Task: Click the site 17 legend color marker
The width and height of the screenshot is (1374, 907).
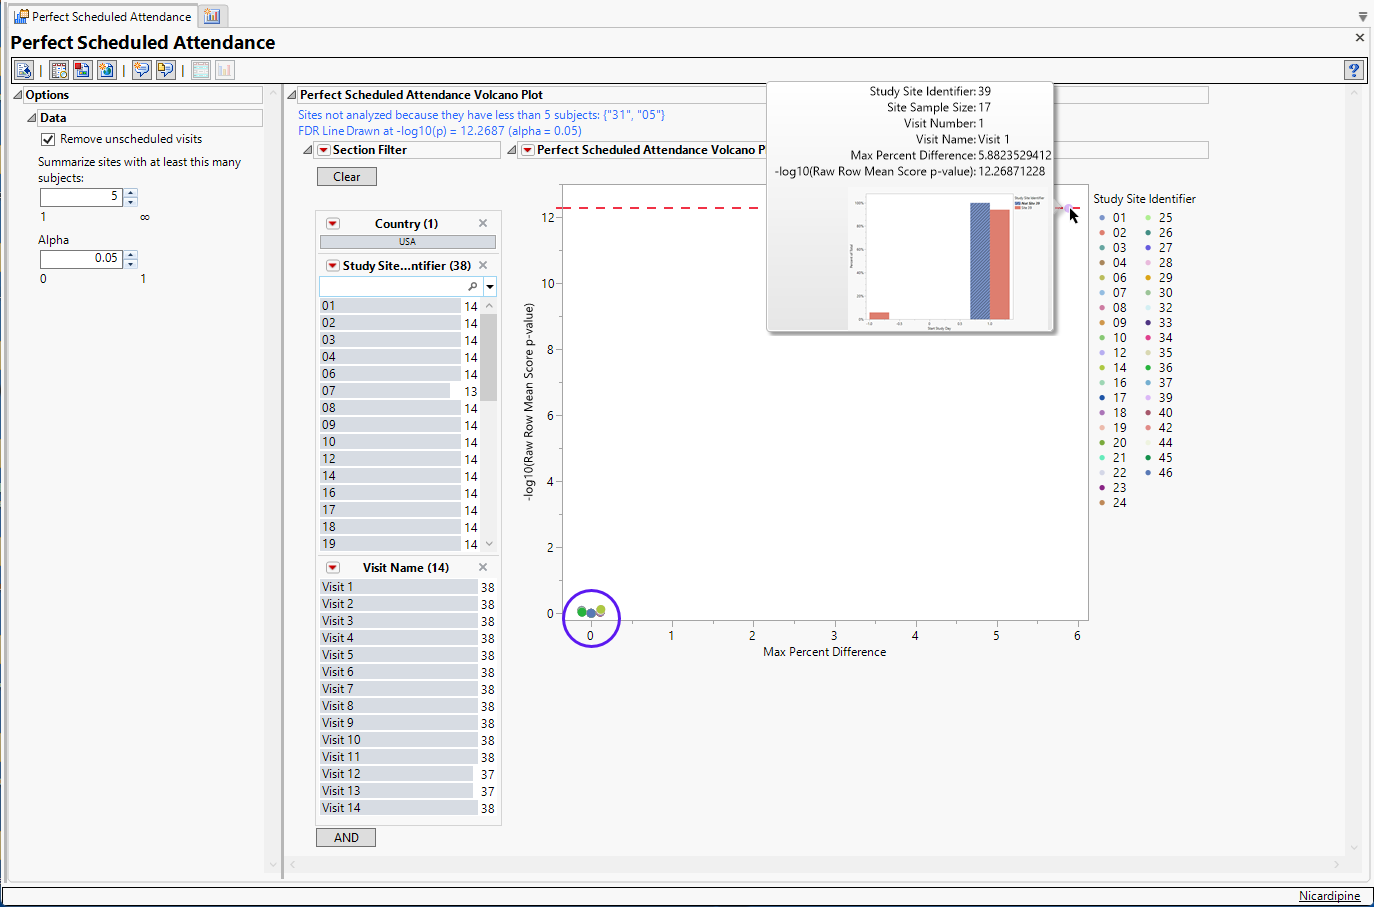Action: coord(1102,398)
